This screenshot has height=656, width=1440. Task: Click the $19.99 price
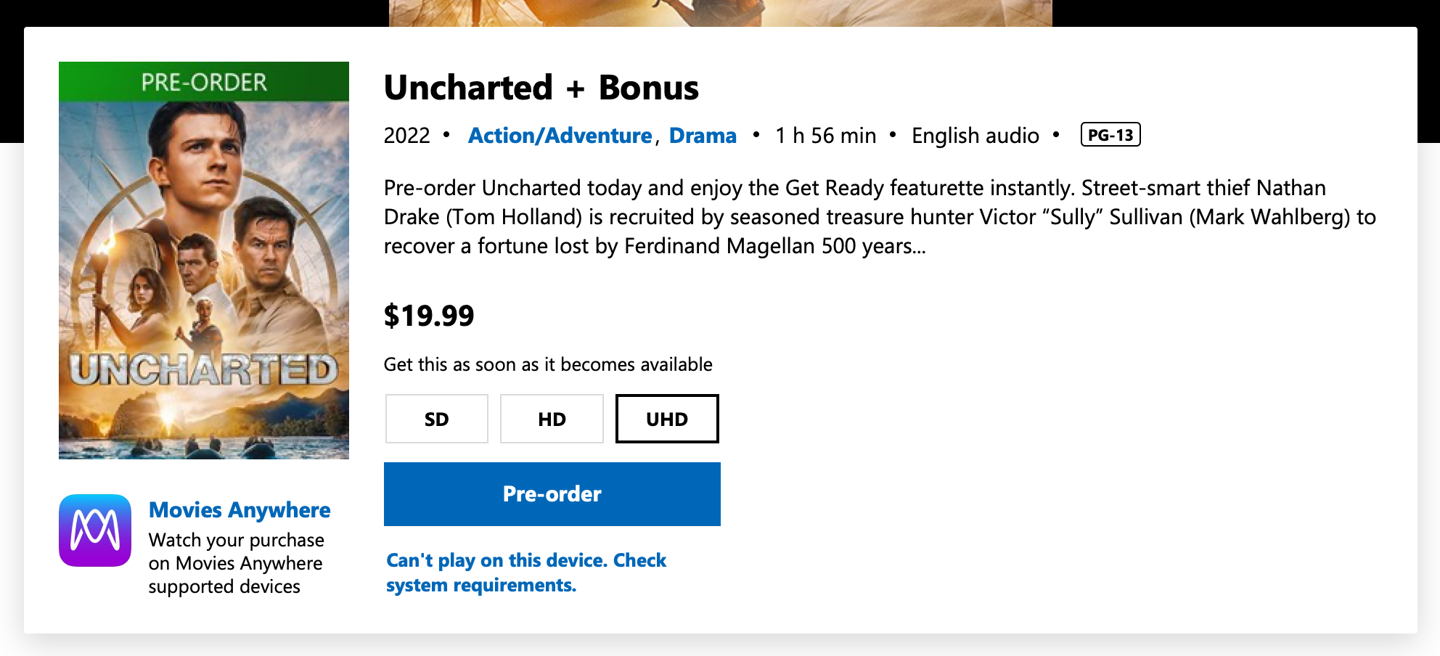[x=429, y=316]
